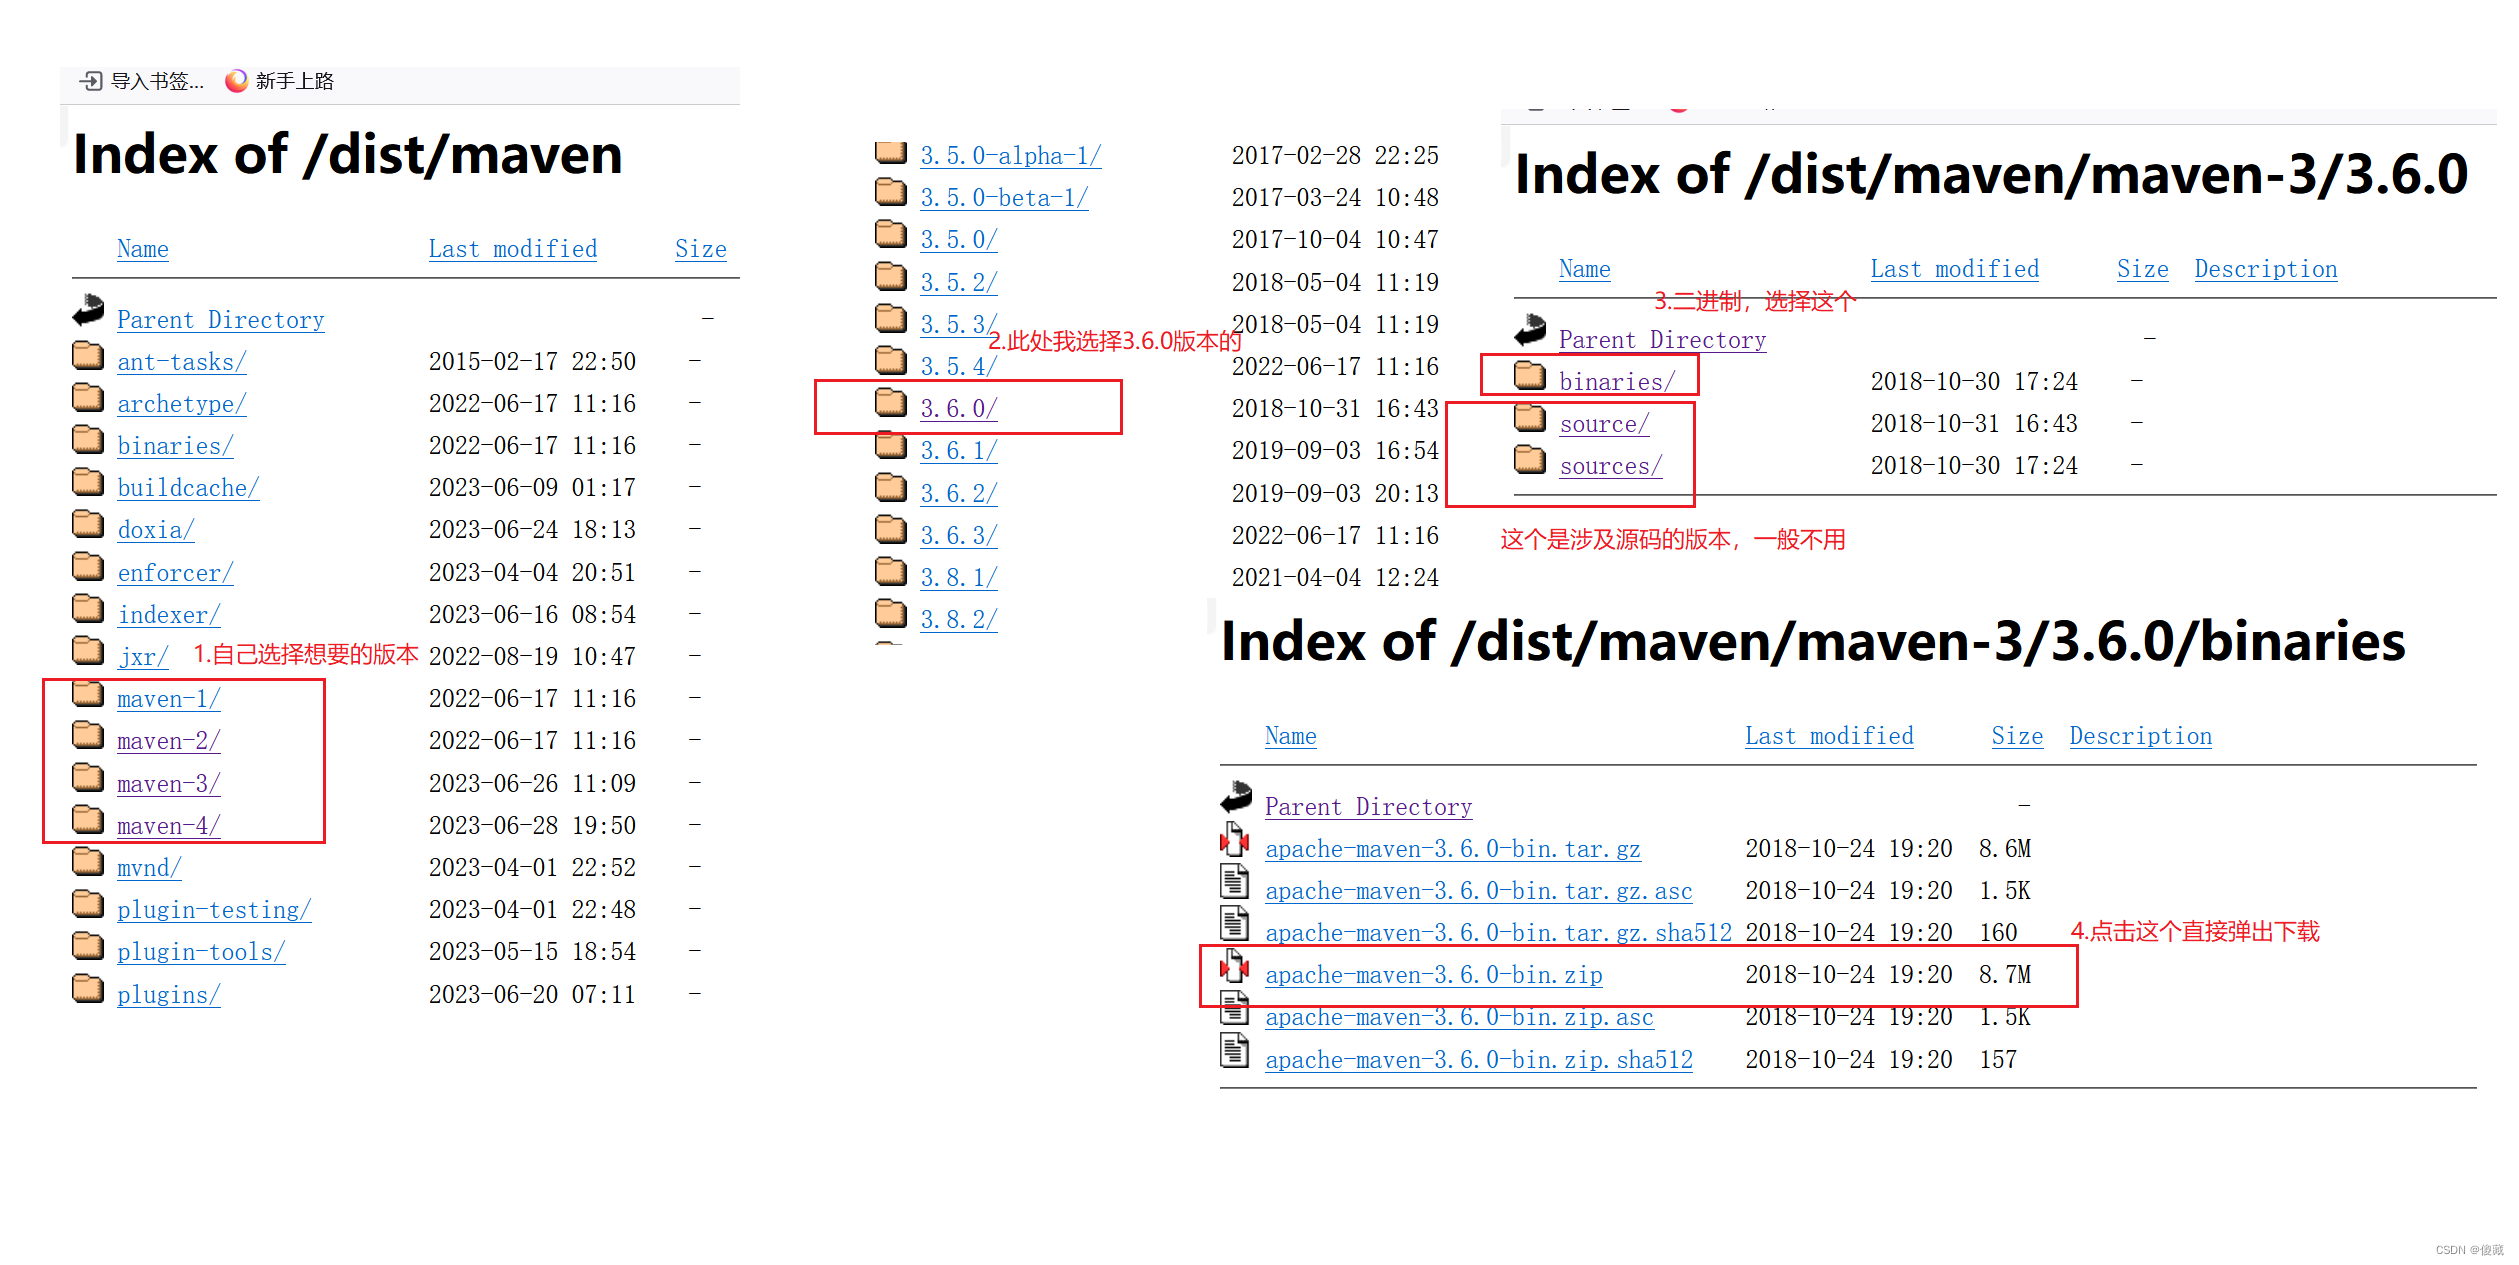The image size is (2519, 1265).
Task: Sort /dist/maven listing by Last modified
Action: coord(513,249)
